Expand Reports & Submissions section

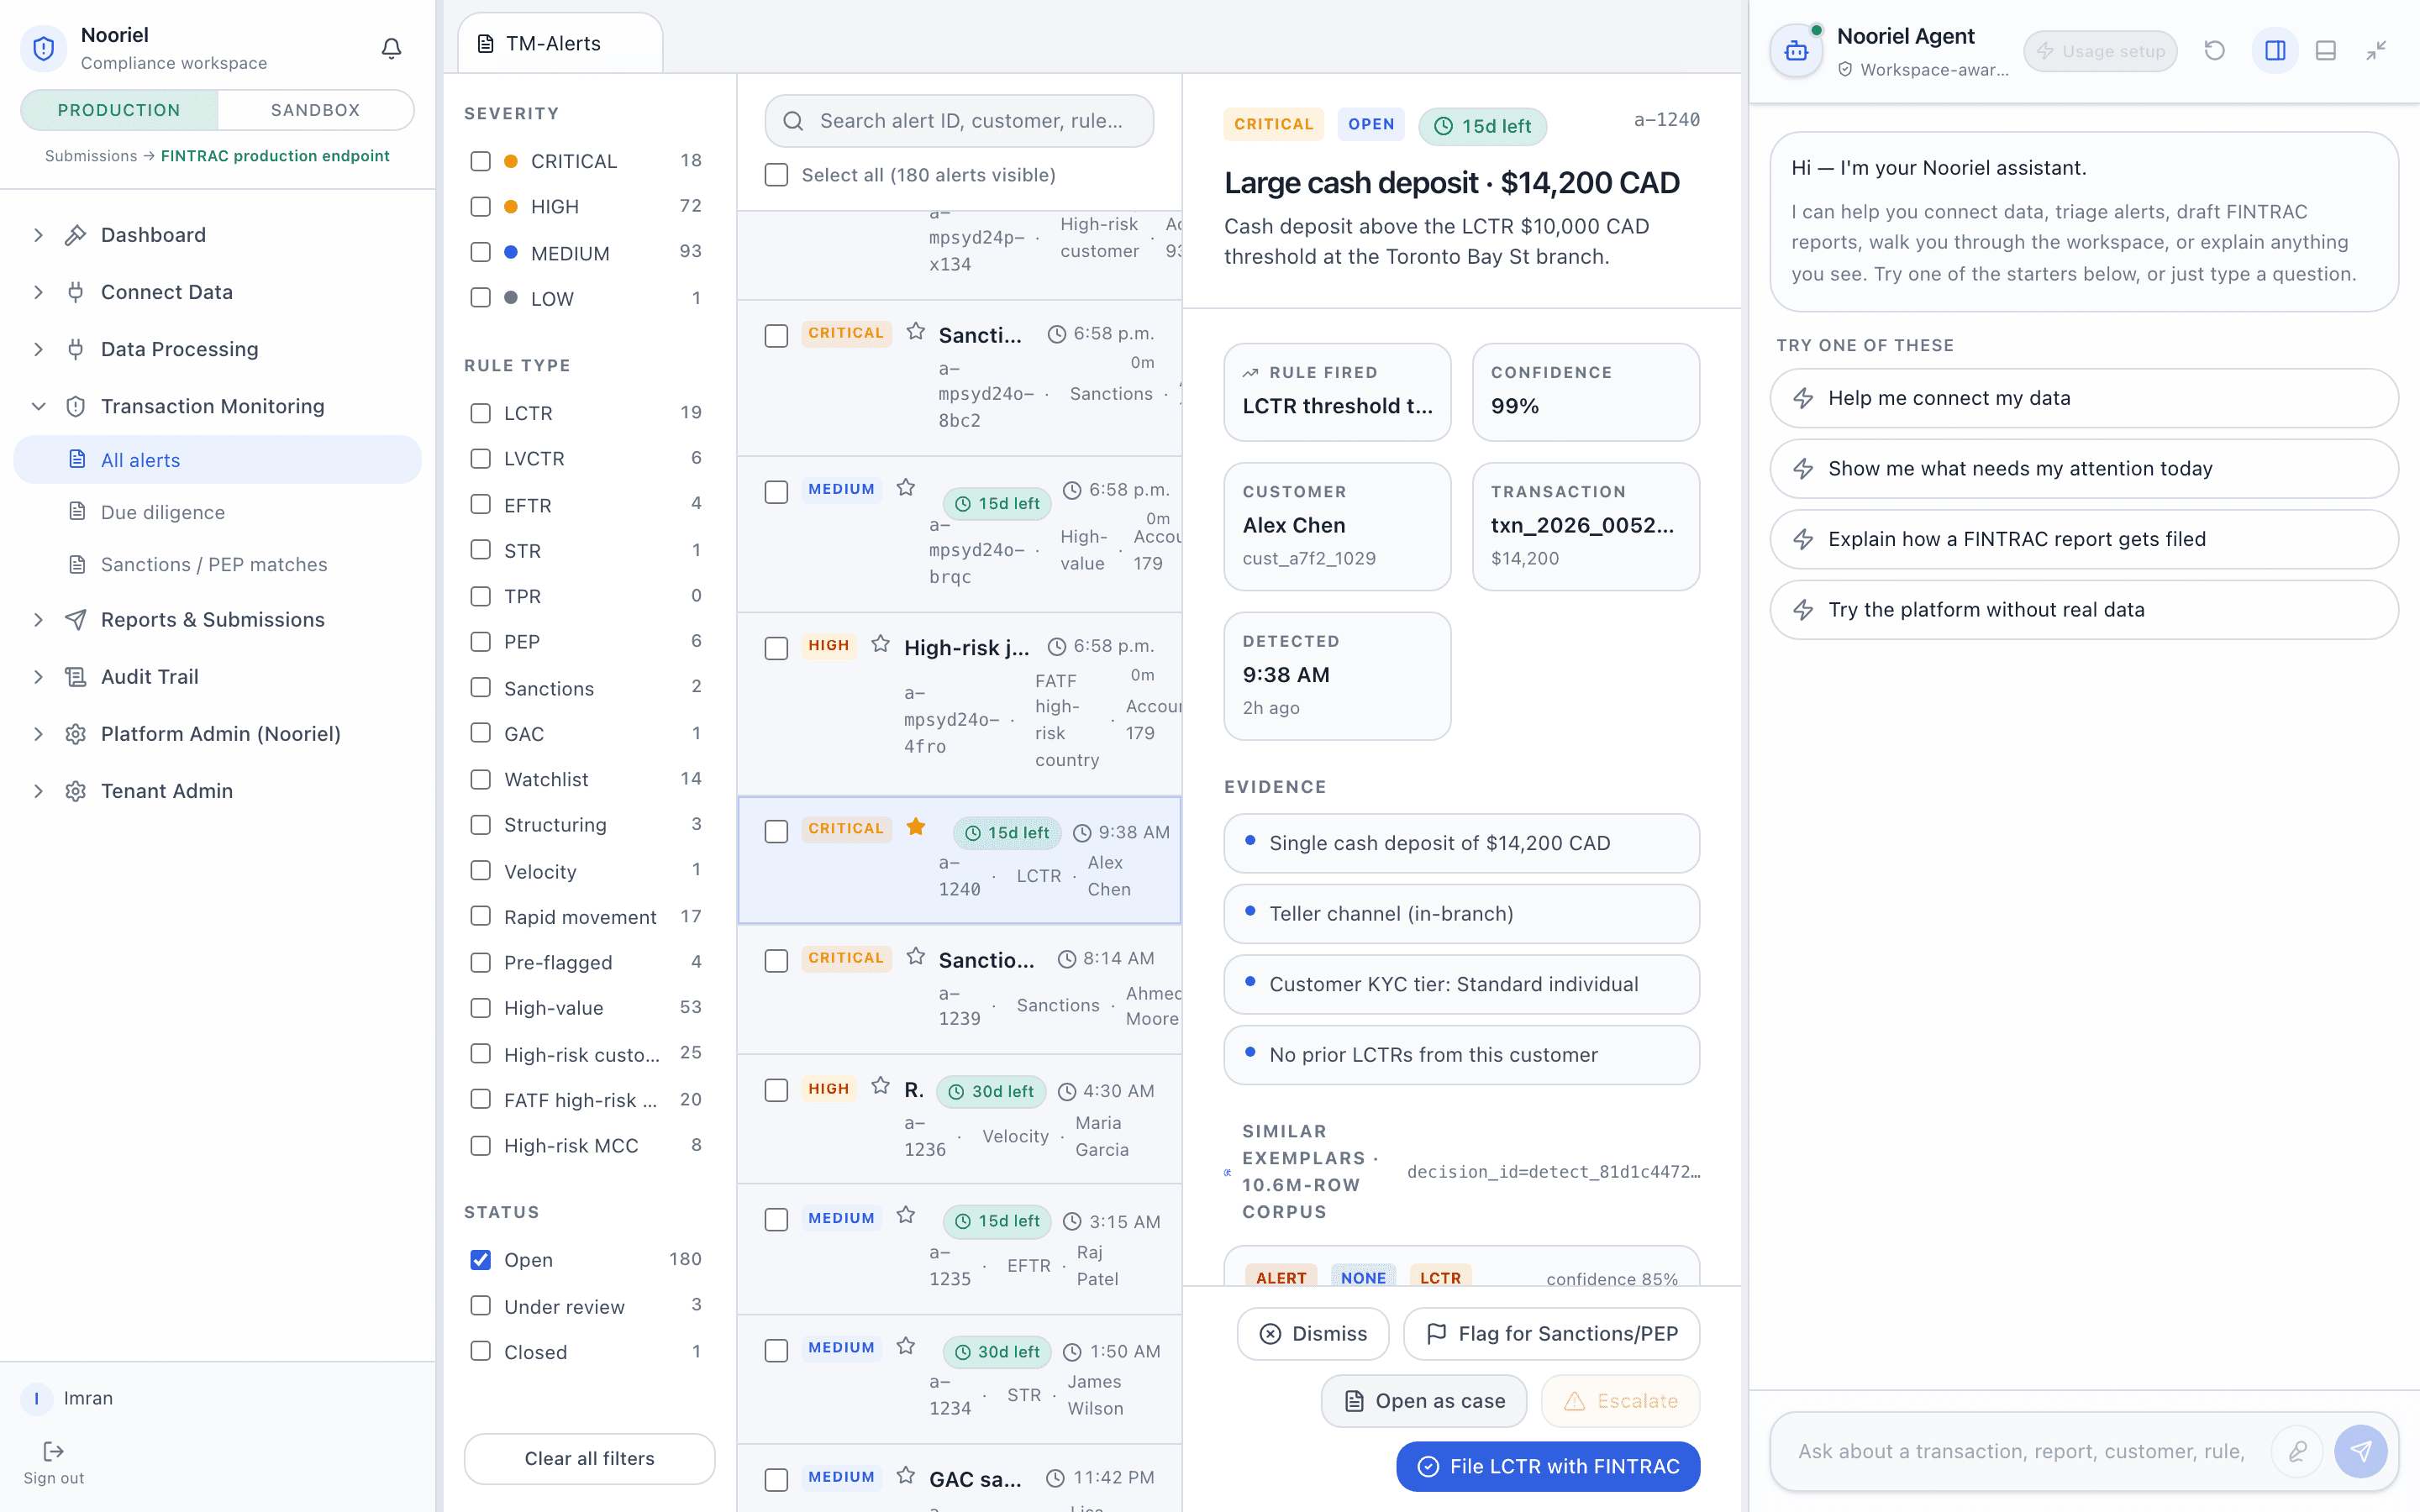click(x=38, y=620)
